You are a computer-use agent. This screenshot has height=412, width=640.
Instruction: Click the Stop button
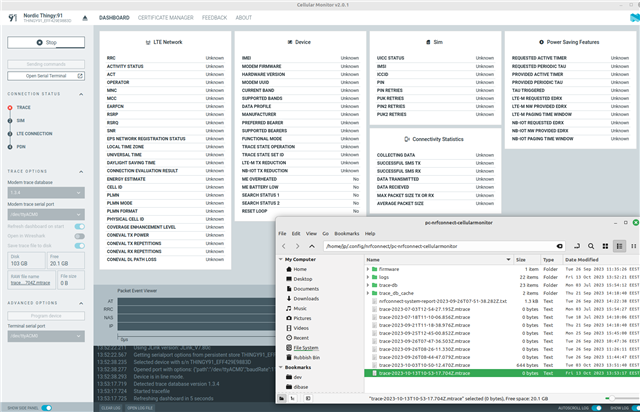point(46,42)
